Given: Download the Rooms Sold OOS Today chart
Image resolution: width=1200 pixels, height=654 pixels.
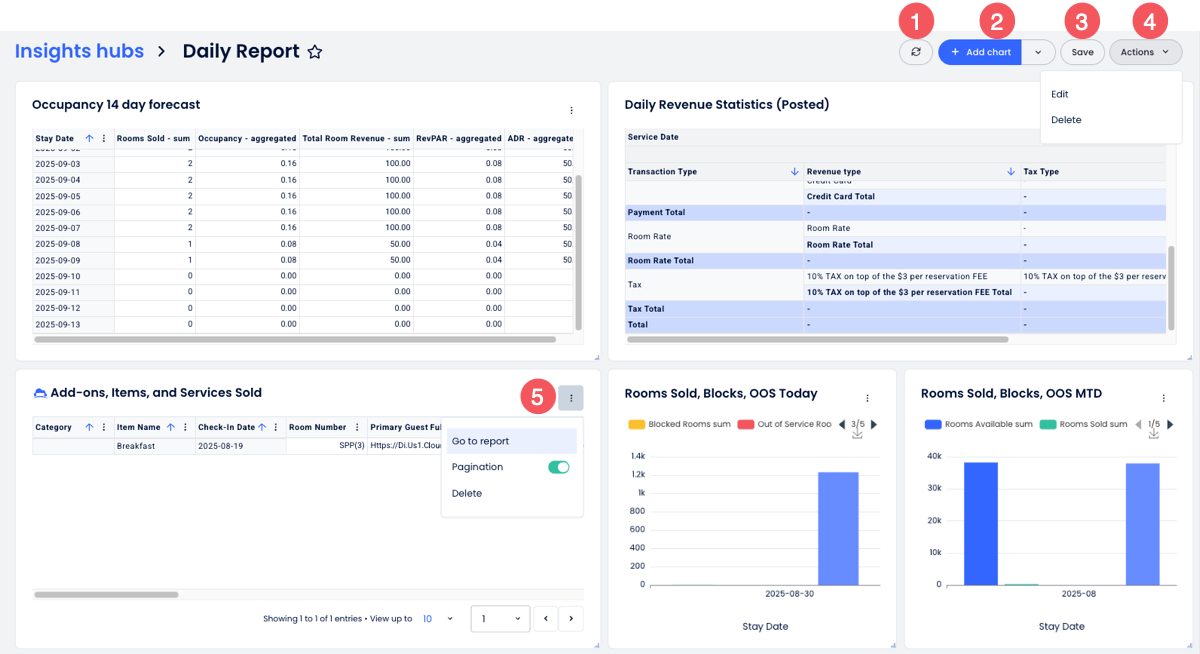Looking at the screenshot, I should 857,434.
